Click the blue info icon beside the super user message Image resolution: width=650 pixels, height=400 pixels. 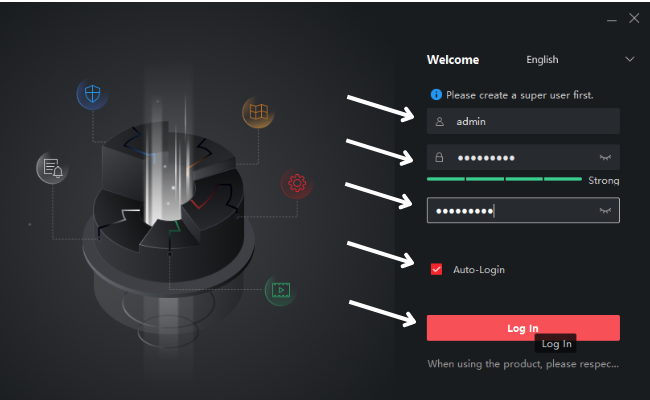click(x=436, y=95)
